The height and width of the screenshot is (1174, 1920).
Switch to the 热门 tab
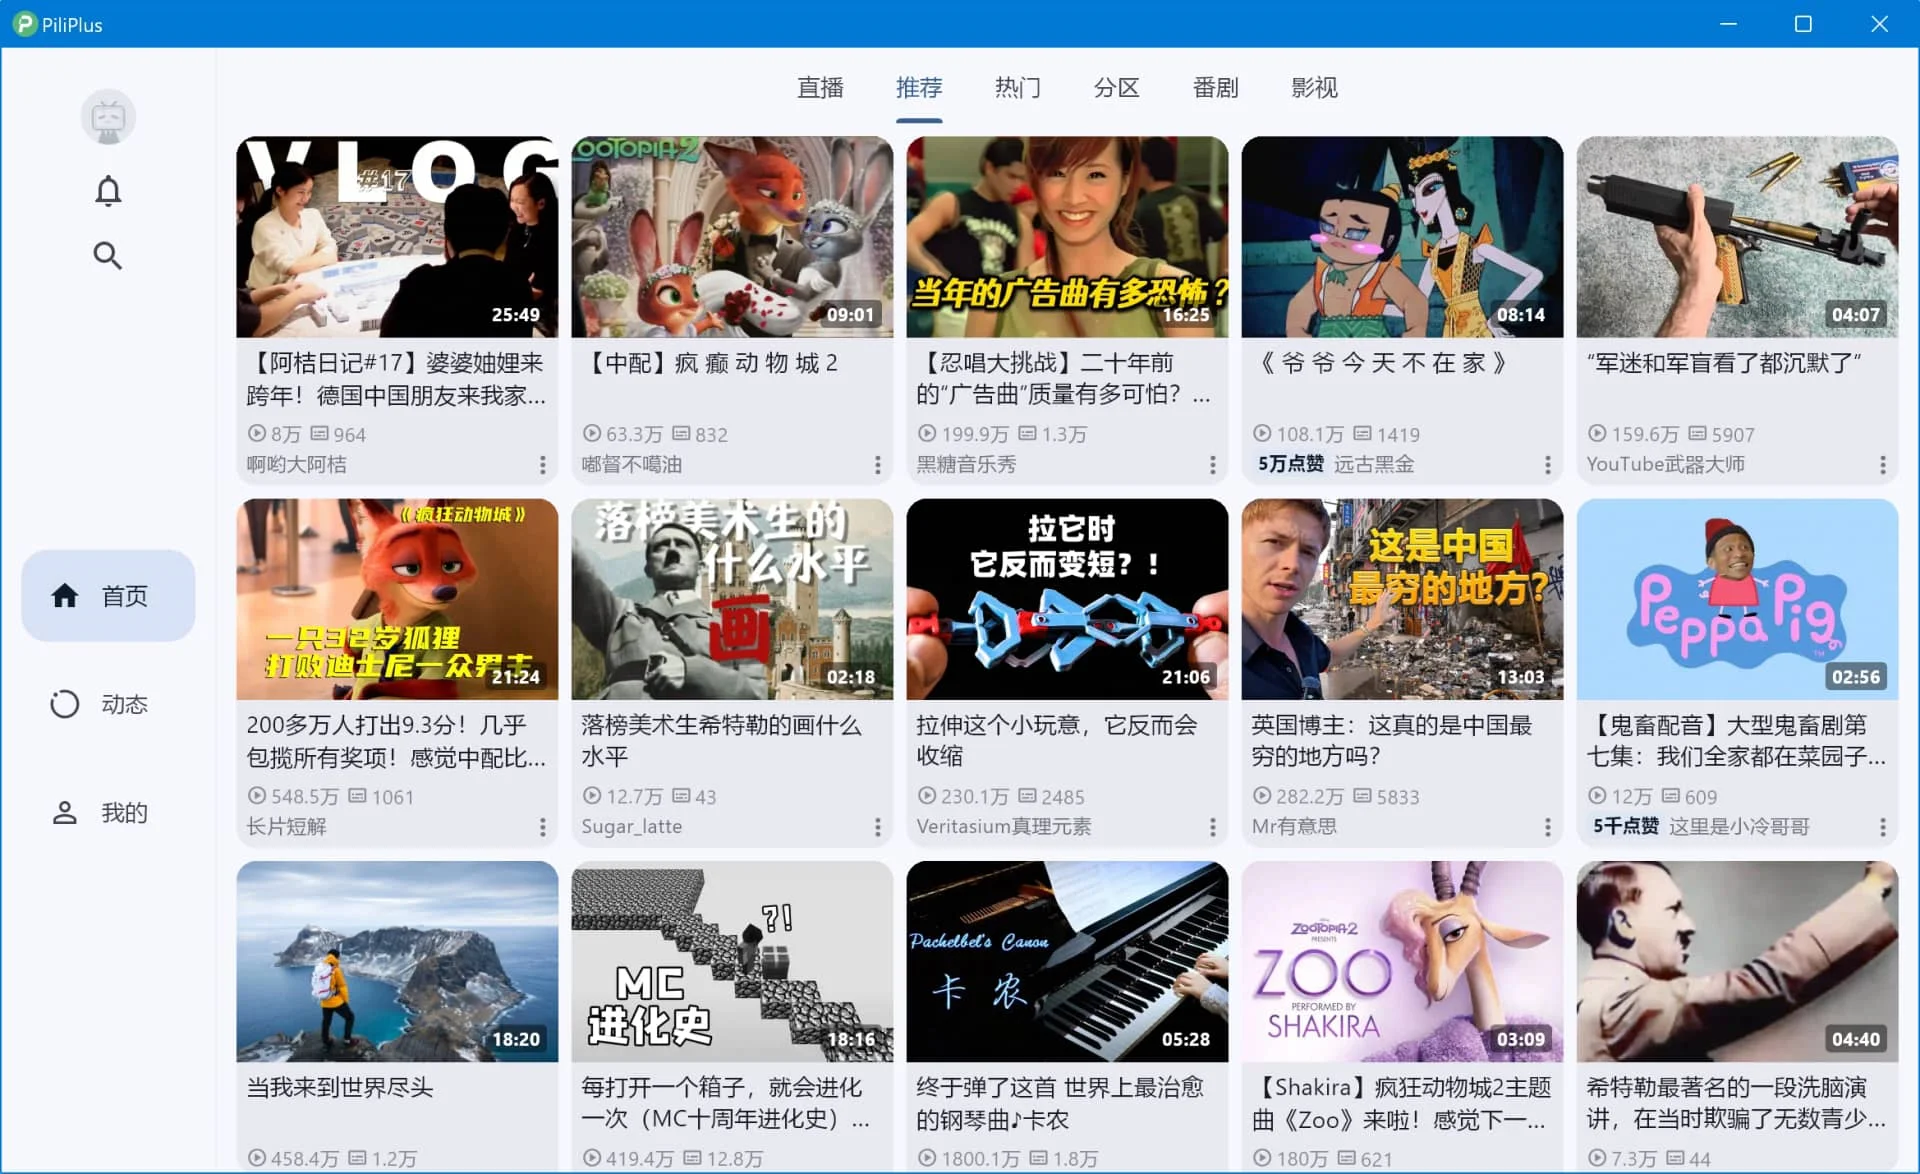(x=1017, y=88)
